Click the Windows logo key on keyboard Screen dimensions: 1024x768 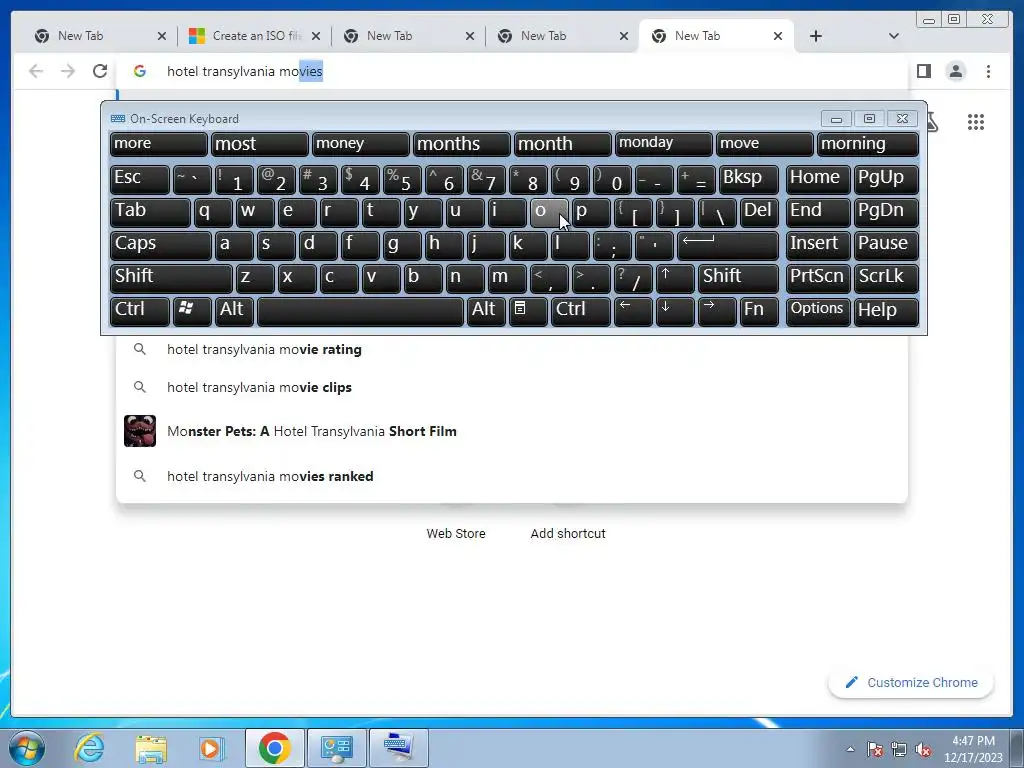click(192, 311)
